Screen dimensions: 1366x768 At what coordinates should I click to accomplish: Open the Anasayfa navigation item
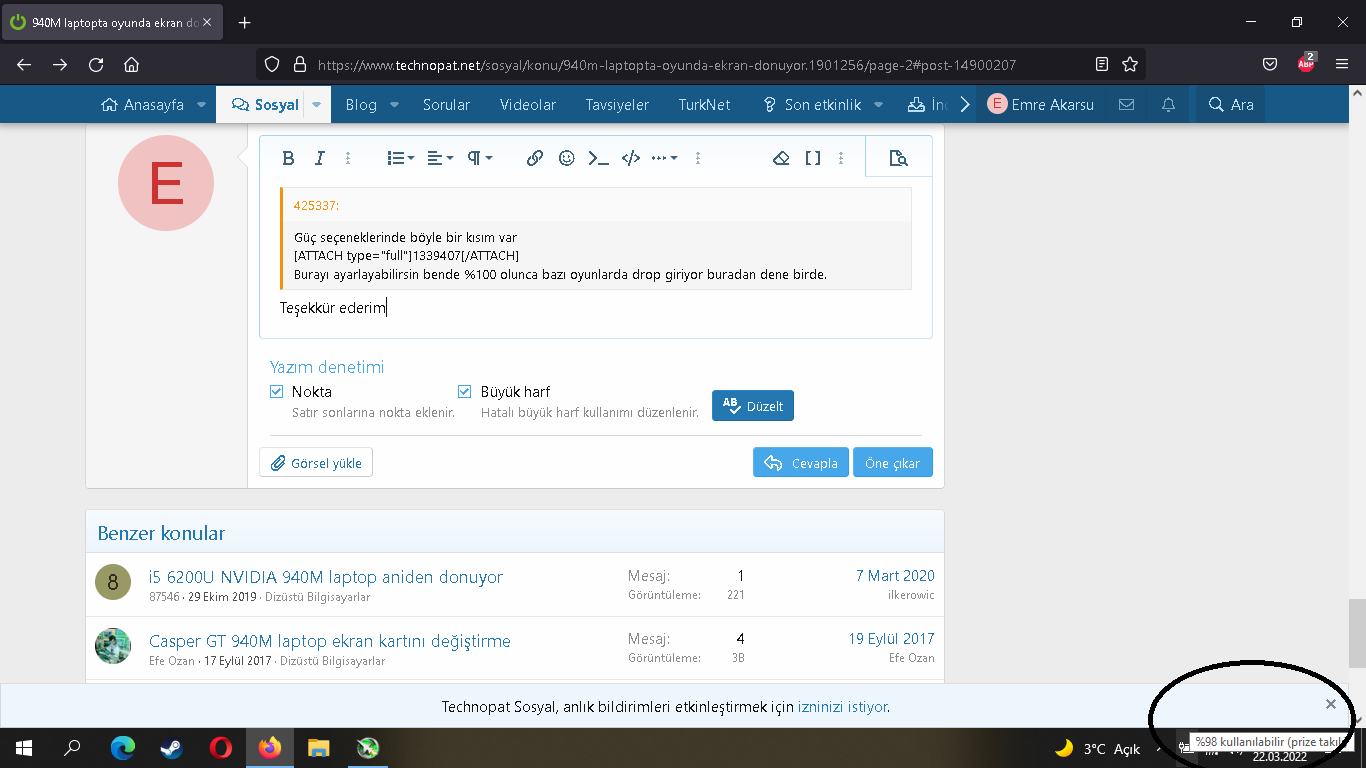143,104
